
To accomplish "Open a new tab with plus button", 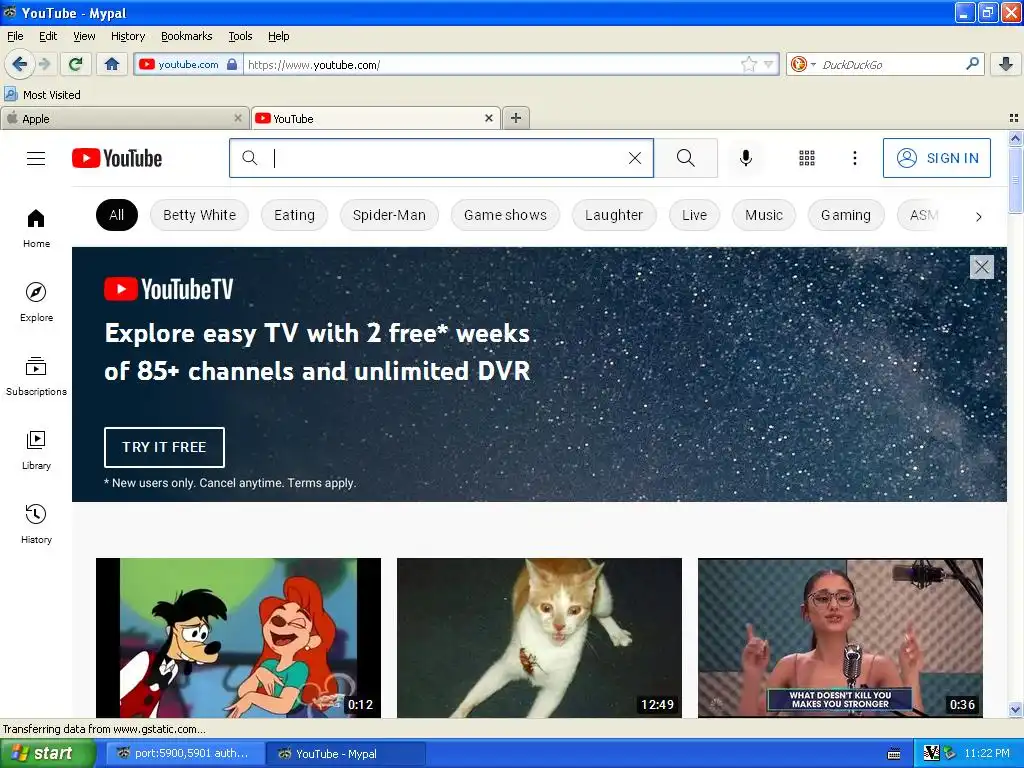I will point(516,118).
